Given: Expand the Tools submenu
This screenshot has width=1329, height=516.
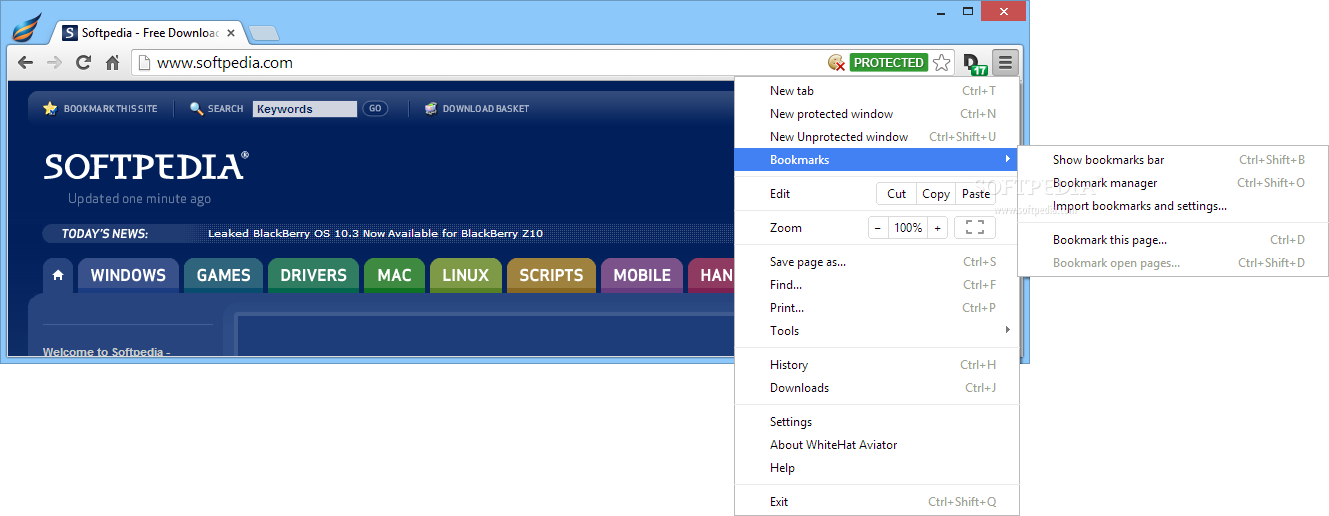Looking at the screenshot, I should click(x=877, y=331).
